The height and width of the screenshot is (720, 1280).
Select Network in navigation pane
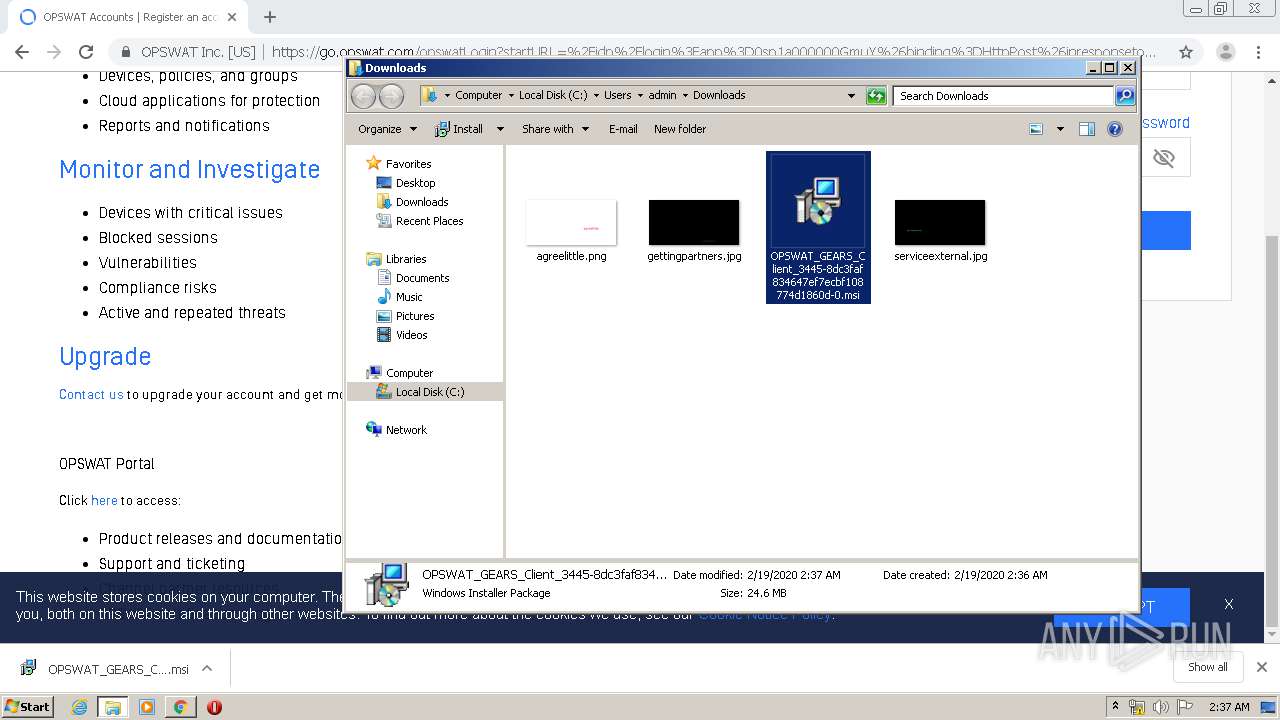coord(397,430)
